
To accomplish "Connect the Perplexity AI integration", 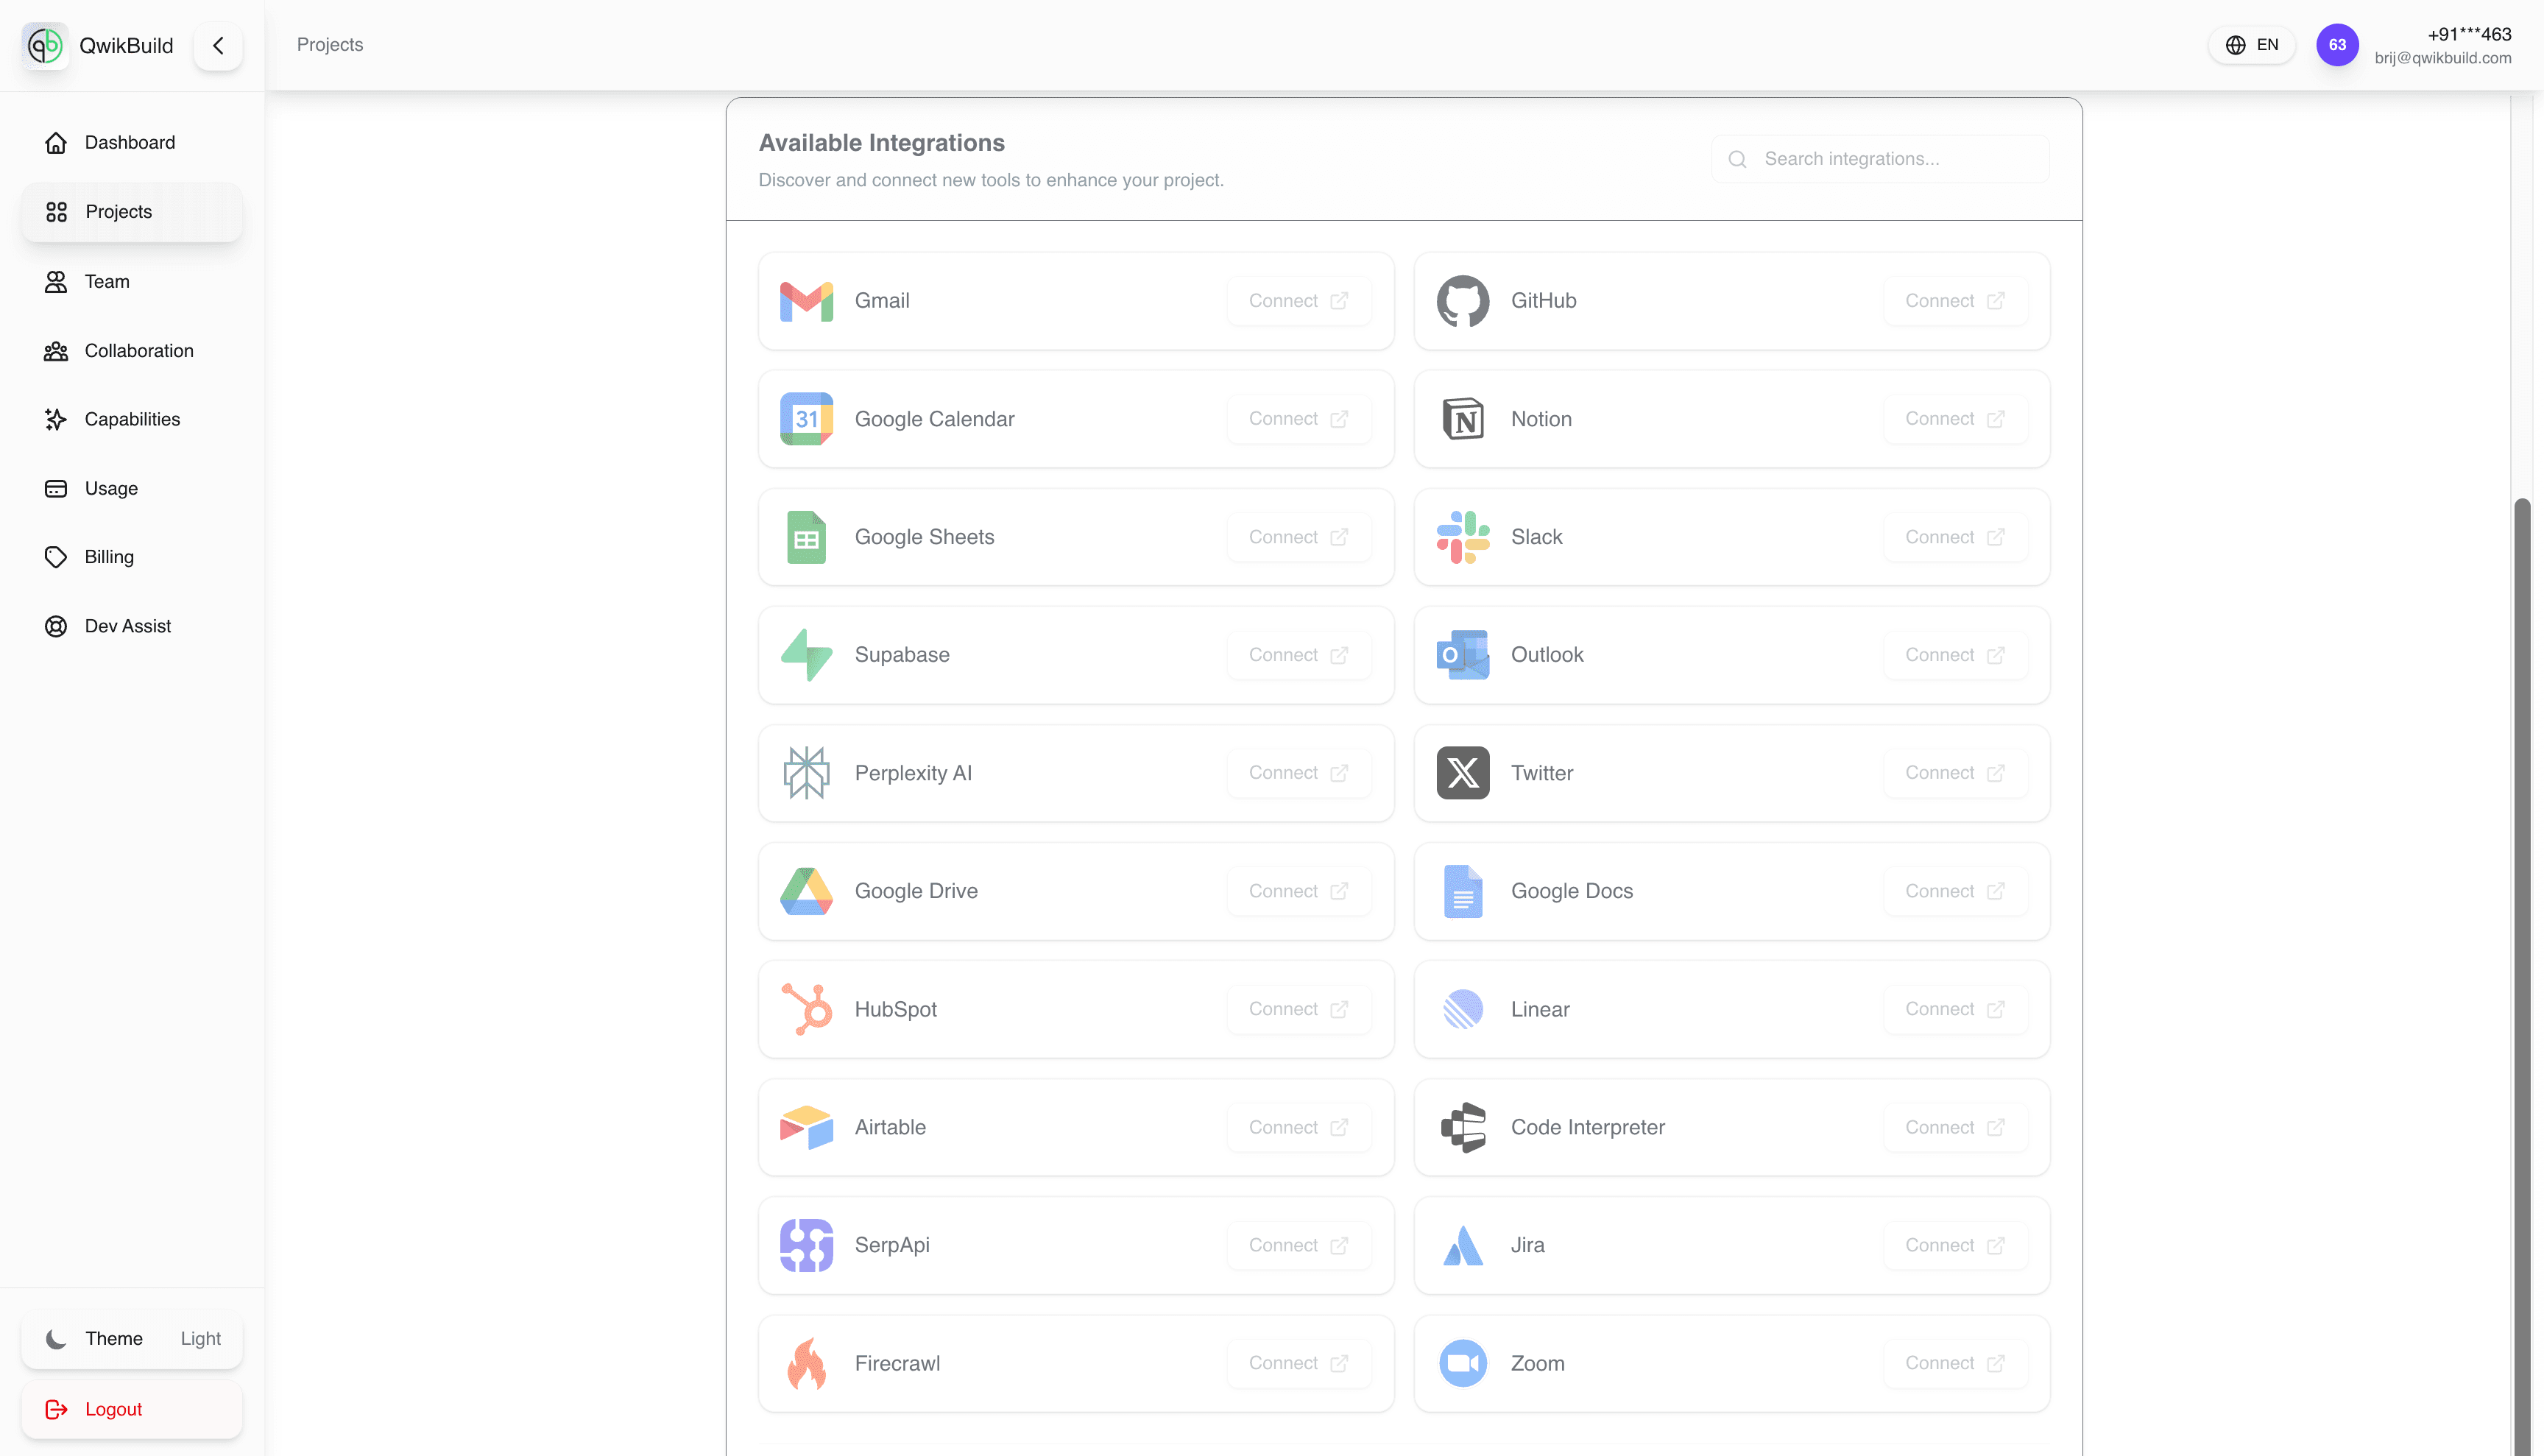I will click(1298, 773).
